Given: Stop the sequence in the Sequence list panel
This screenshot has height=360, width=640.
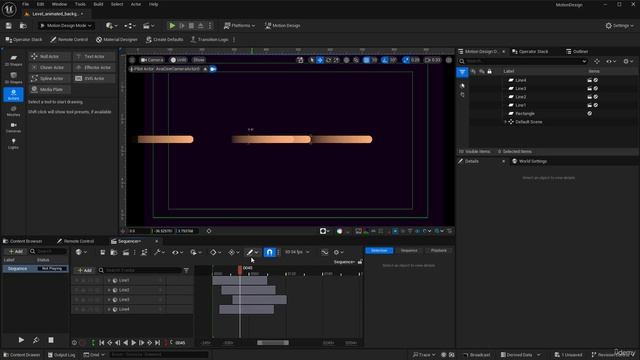Looking at the screenshot, I should pos(51,340).
